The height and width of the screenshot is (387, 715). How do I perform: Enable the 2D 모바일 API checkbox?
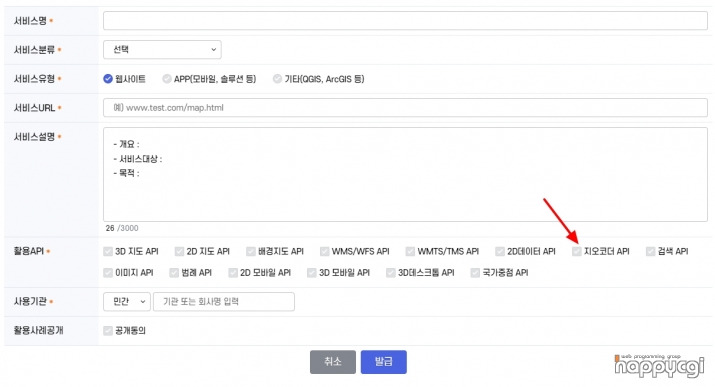[x=233, y=273]
